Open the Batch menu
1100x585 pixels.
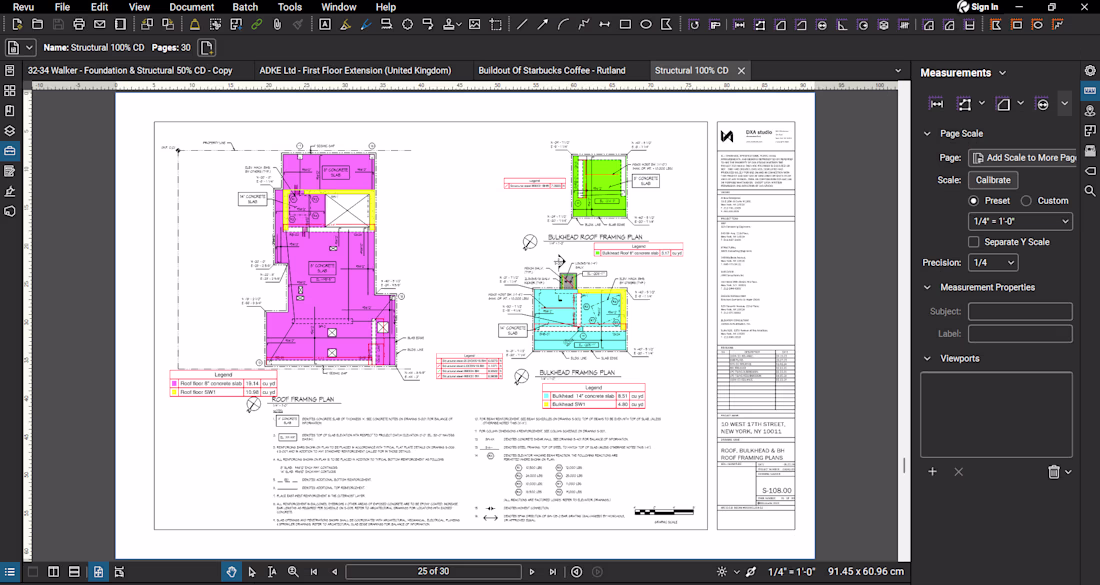click(x=245, y=7)
